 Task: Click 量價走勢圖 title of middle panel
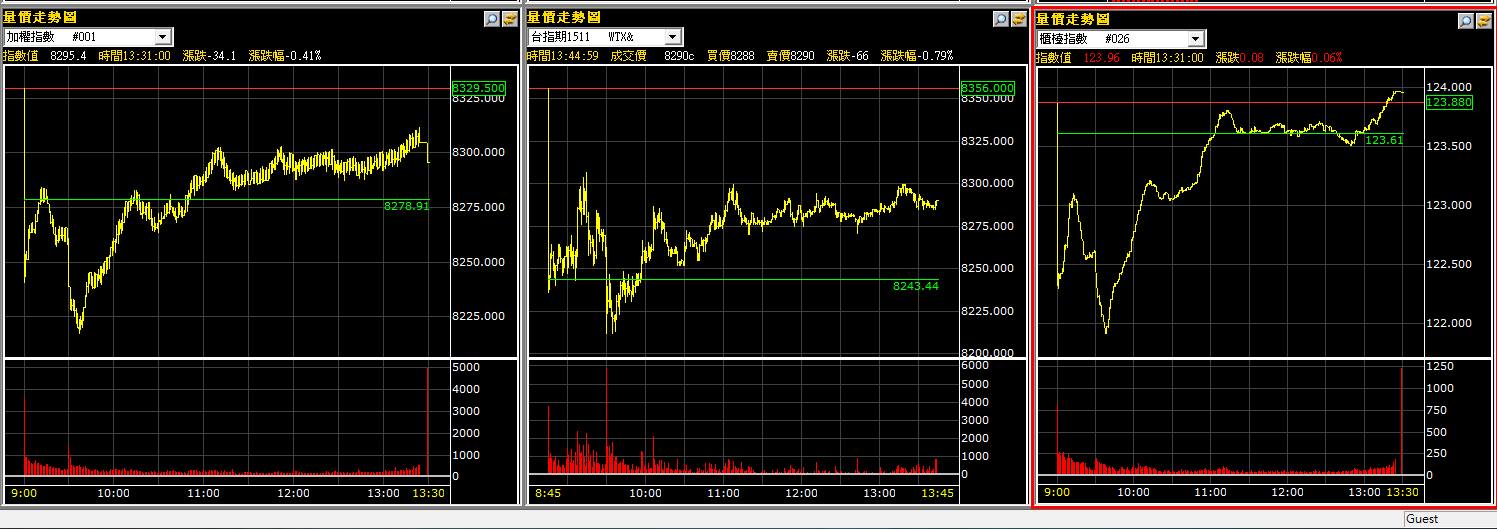pos(564,17)
